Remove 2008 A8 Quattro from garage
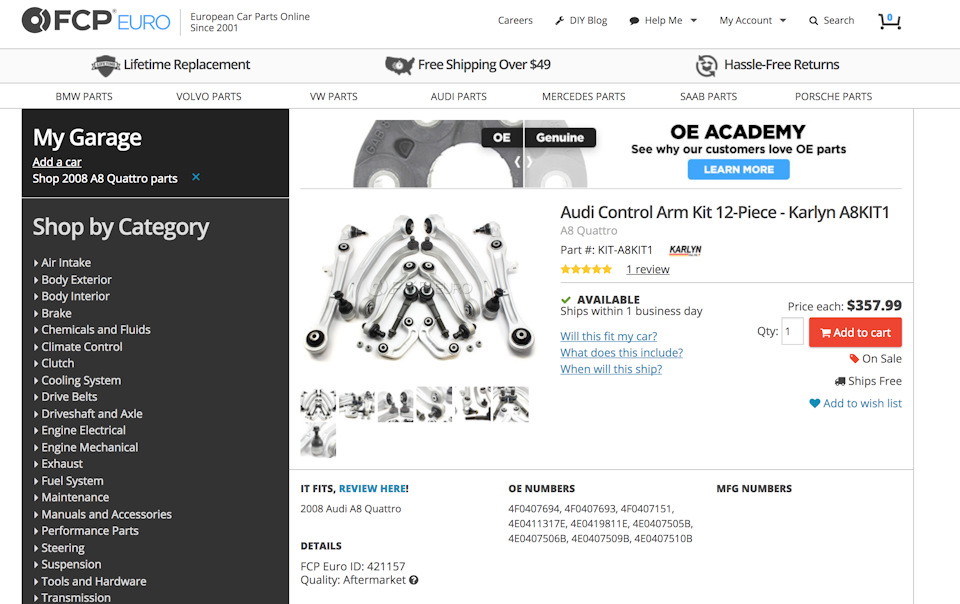This screenshot has width=960, height=604. [x=196, y=177]
